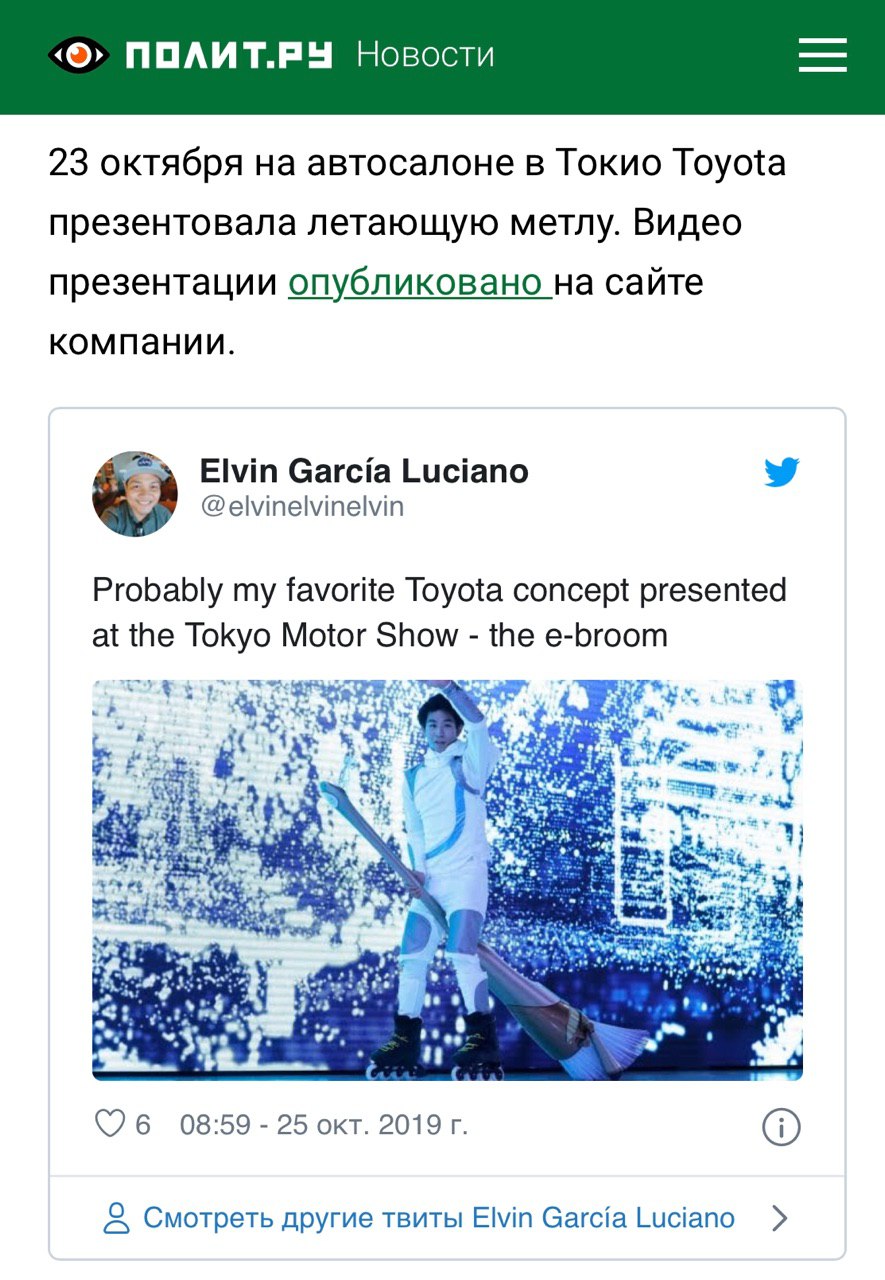This screenshot has width=885, height=1280.
Task: Open the e-broom tweet photo
Action: coord(447,880)
